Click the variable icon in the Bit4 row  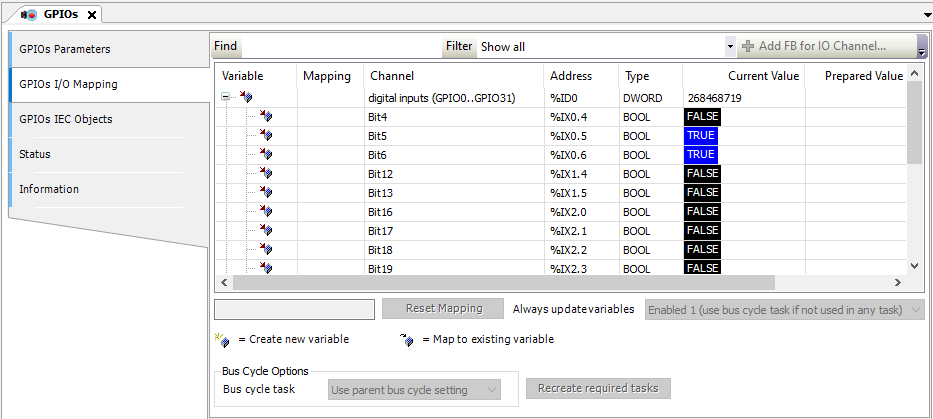point(266,117)
